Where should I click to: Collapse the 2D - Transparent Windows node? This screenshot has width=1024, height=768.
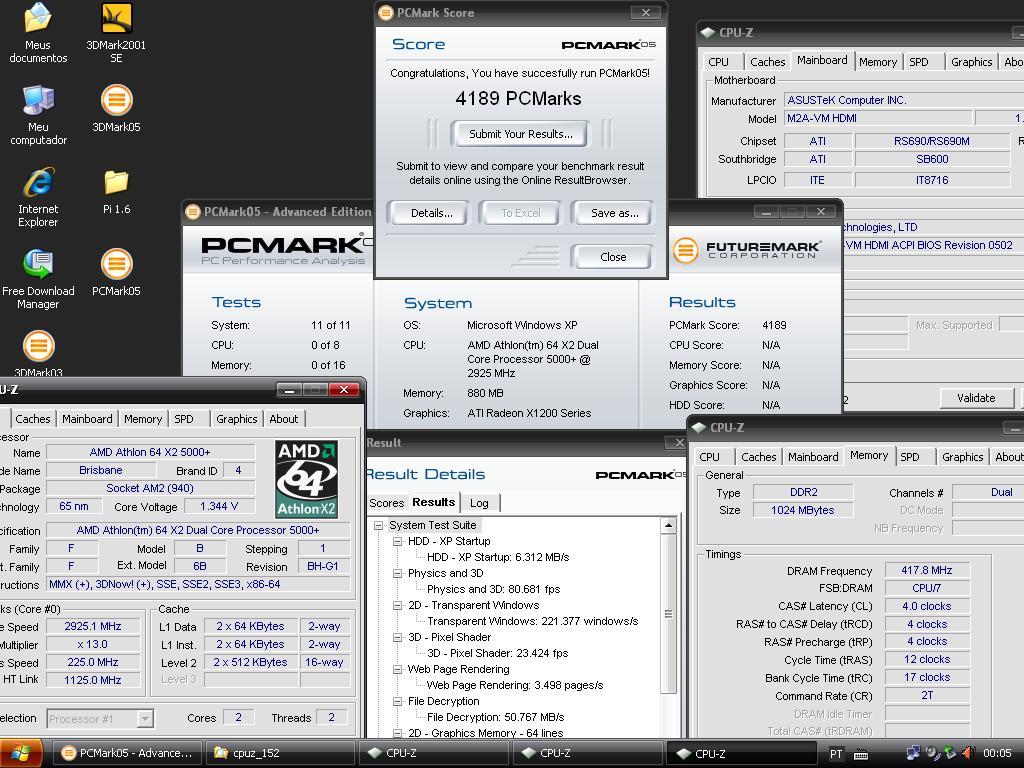[397, 605]
